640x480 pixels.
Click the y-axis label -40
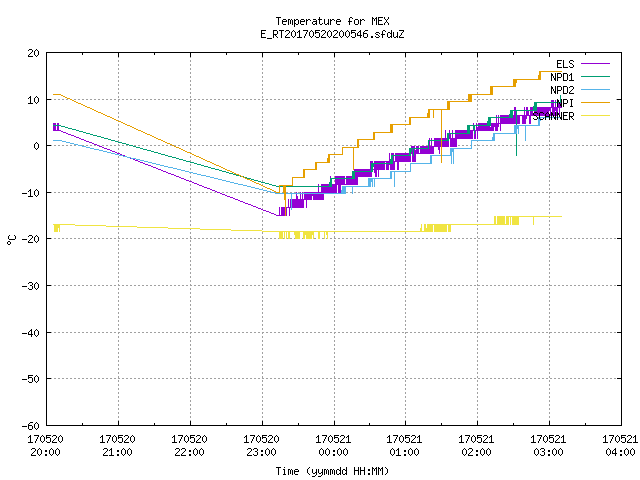[31, 333]
